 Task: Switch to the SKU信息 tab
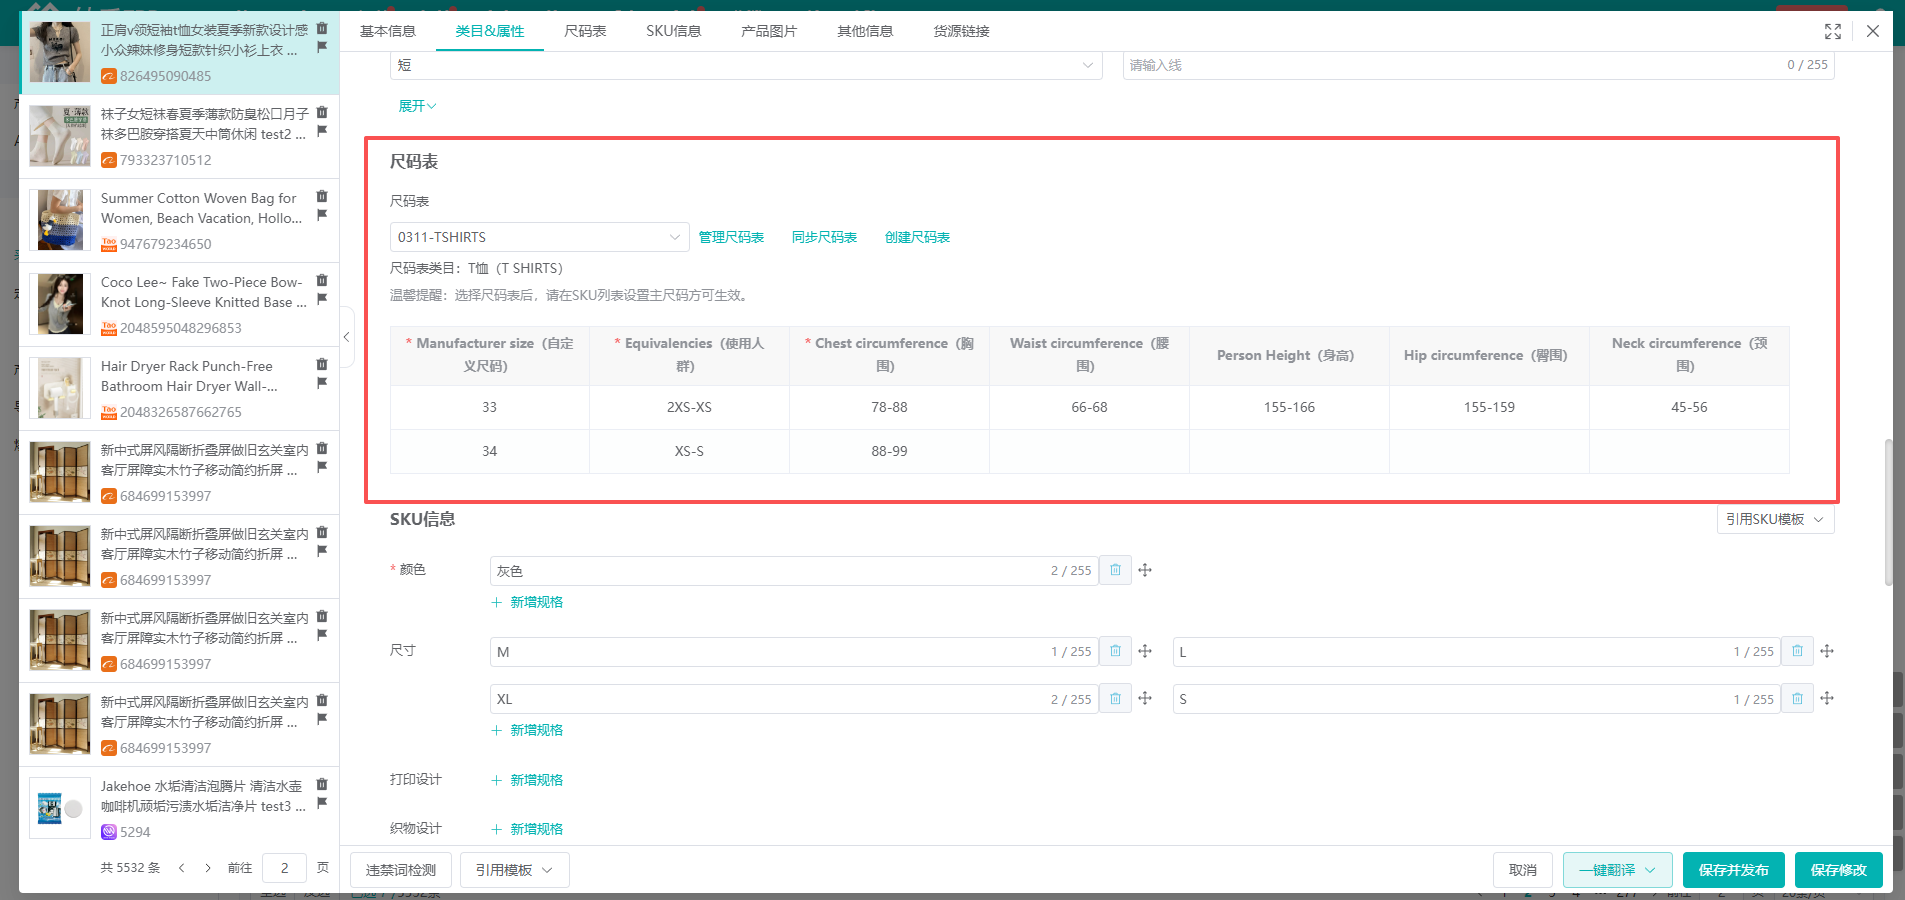click(x=673, y=31)
